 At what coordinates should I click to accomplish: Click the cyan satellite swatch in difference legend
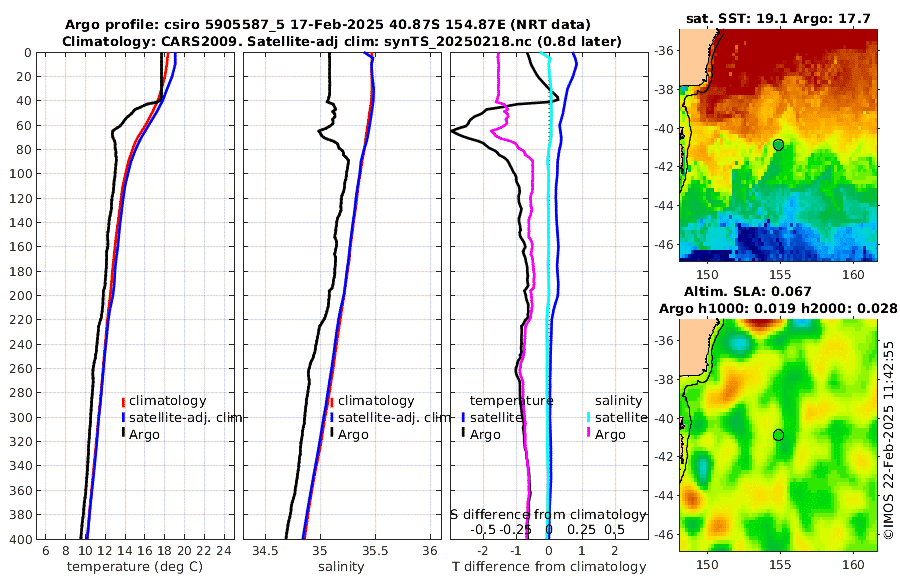[588, 418]
